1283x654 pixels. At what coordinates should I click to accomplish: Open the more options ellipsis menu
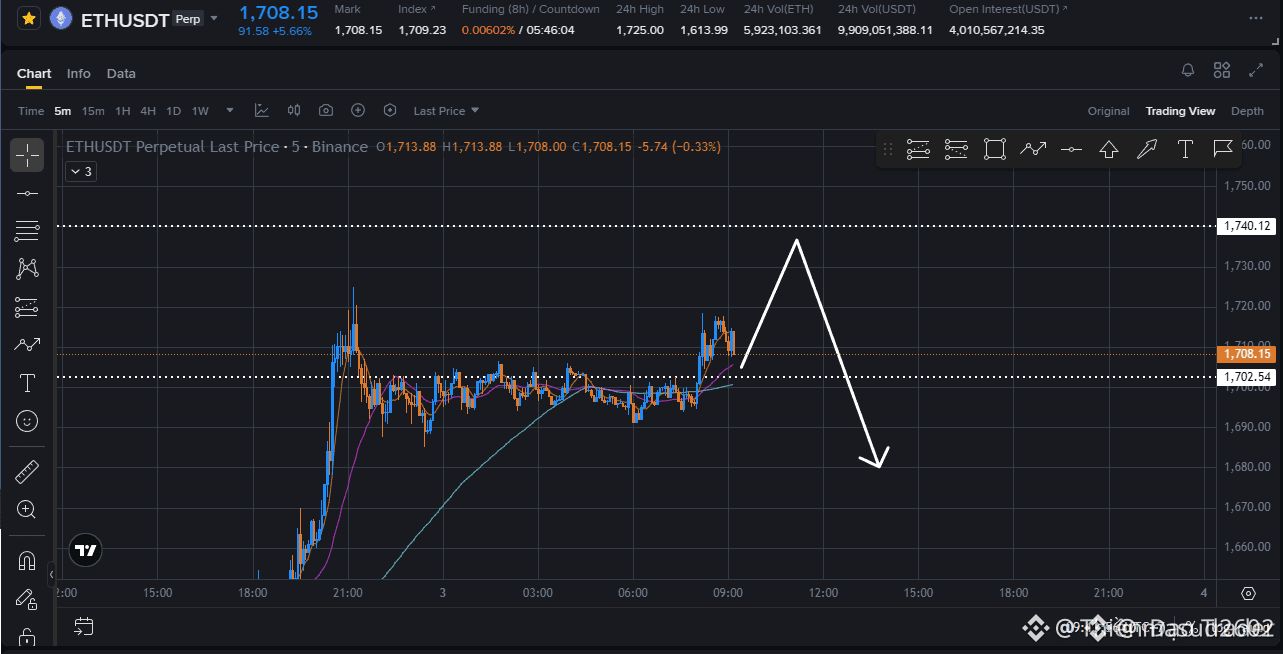click(1256, 18)
